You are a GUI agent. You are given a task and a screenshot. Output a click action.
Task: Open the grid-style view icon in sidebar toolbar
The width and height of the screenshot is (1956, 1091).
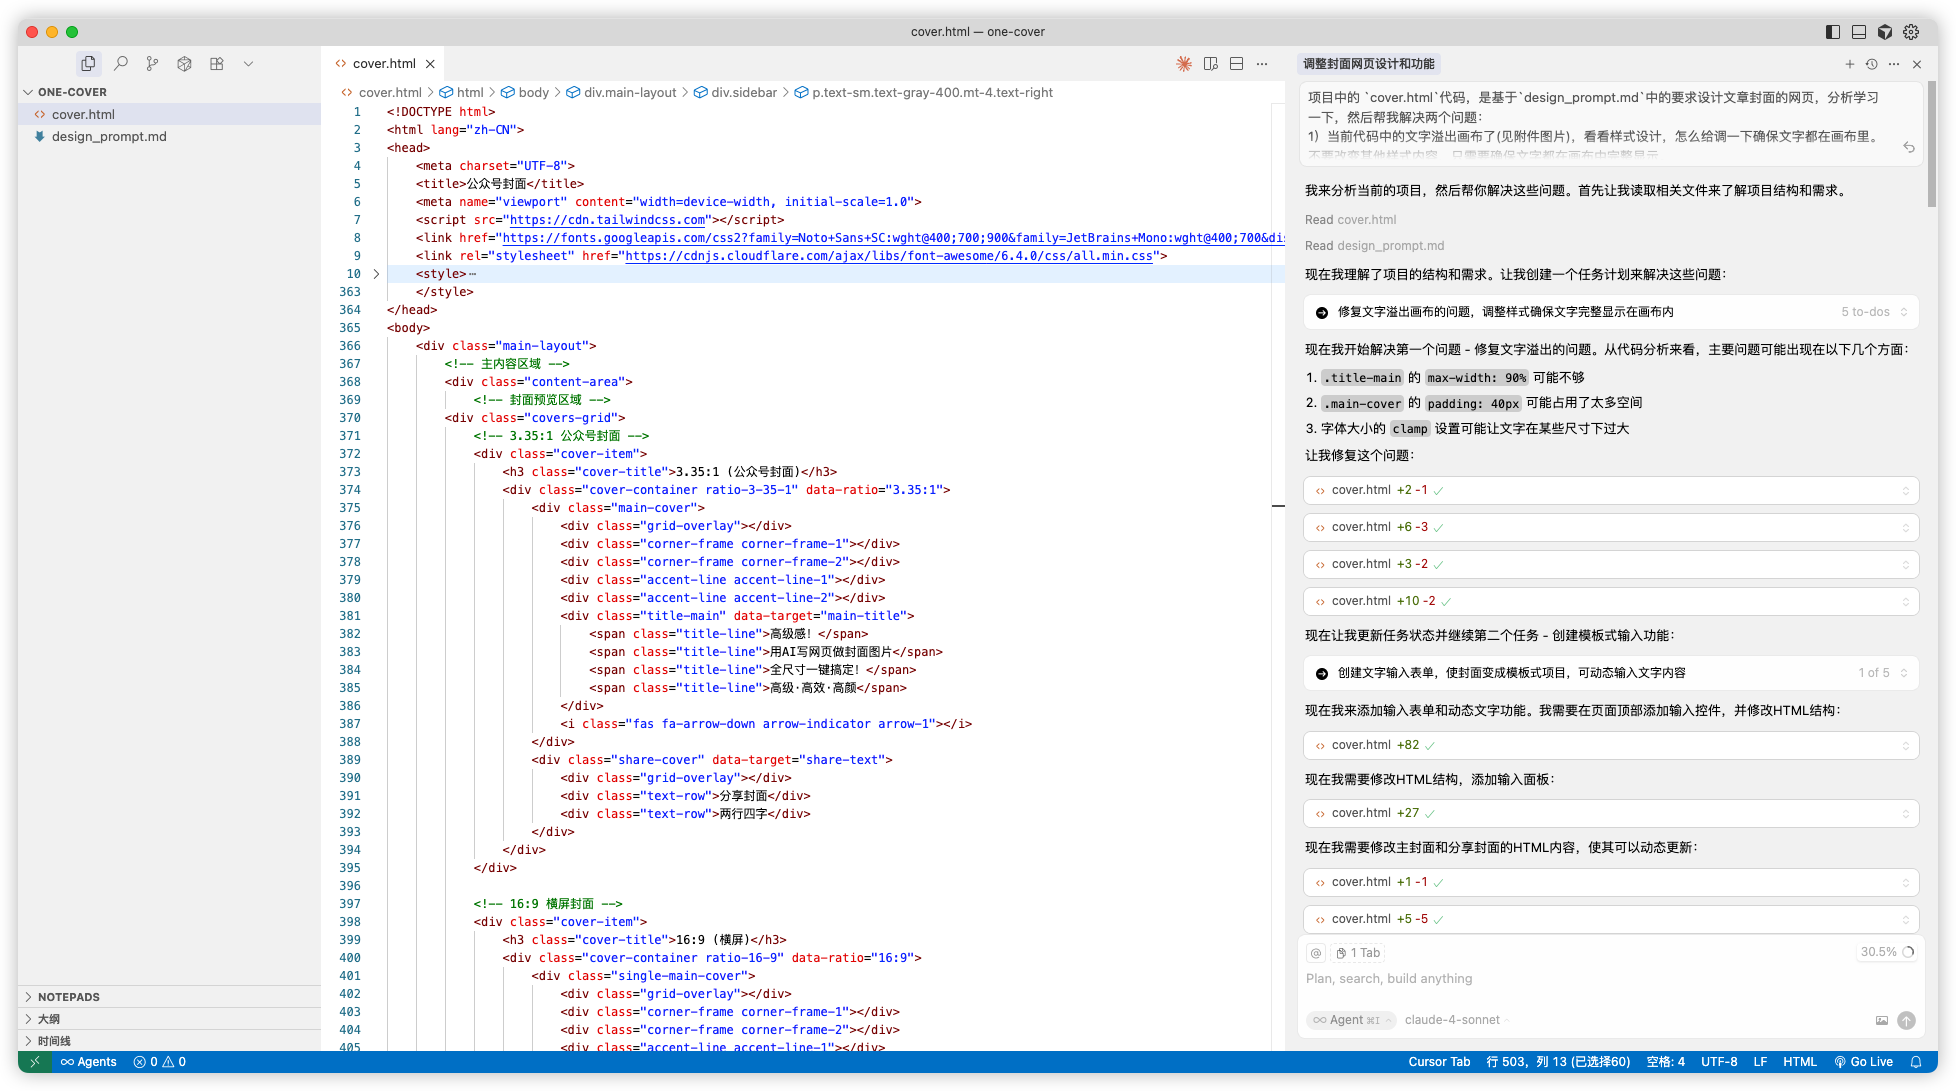coord(216,63)
